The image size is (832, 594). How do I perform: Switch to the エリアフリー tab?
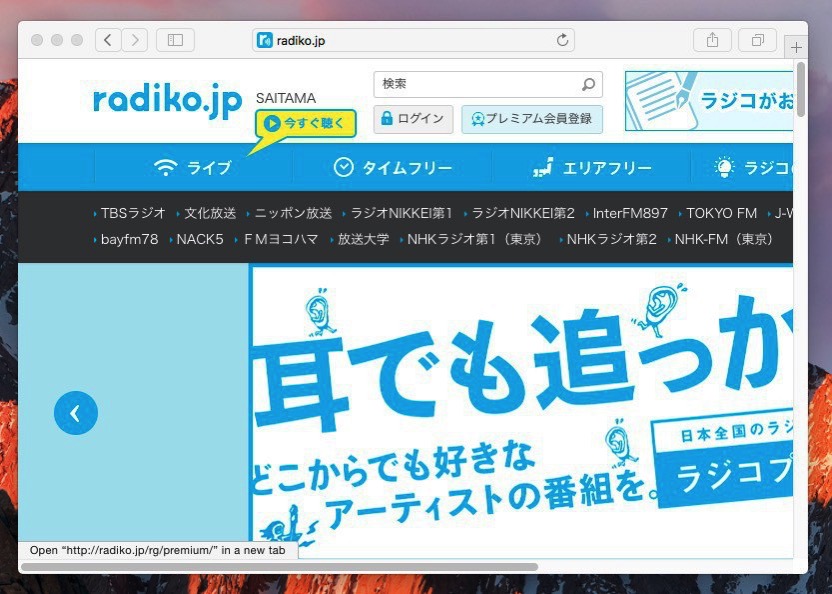click(x=592, y=168)
